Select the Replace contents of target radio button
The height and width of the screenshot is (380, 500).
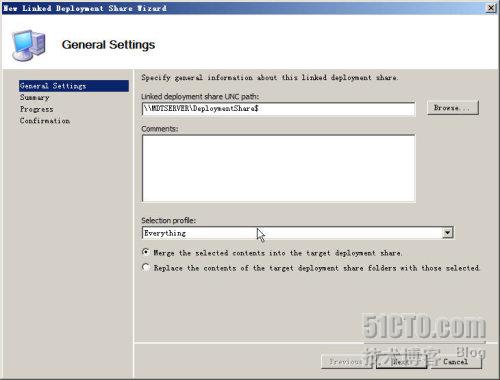(146, 267)
